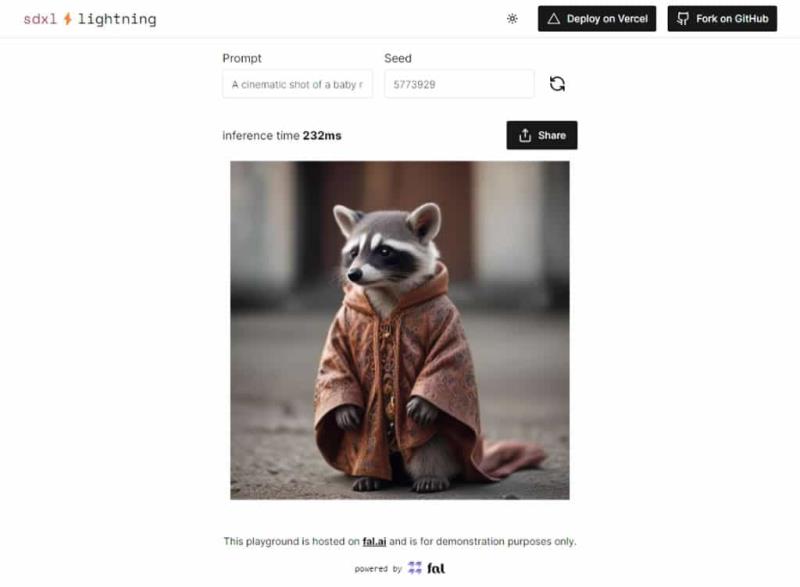Click the upload arrow icon in Share
800x587 pixels.
tap(525, 135)
